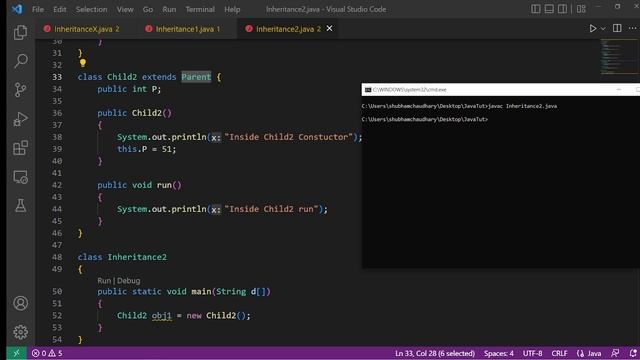Open the Explorer view in activity bar
Screen dimensions: 640x360
coord(20,33)
